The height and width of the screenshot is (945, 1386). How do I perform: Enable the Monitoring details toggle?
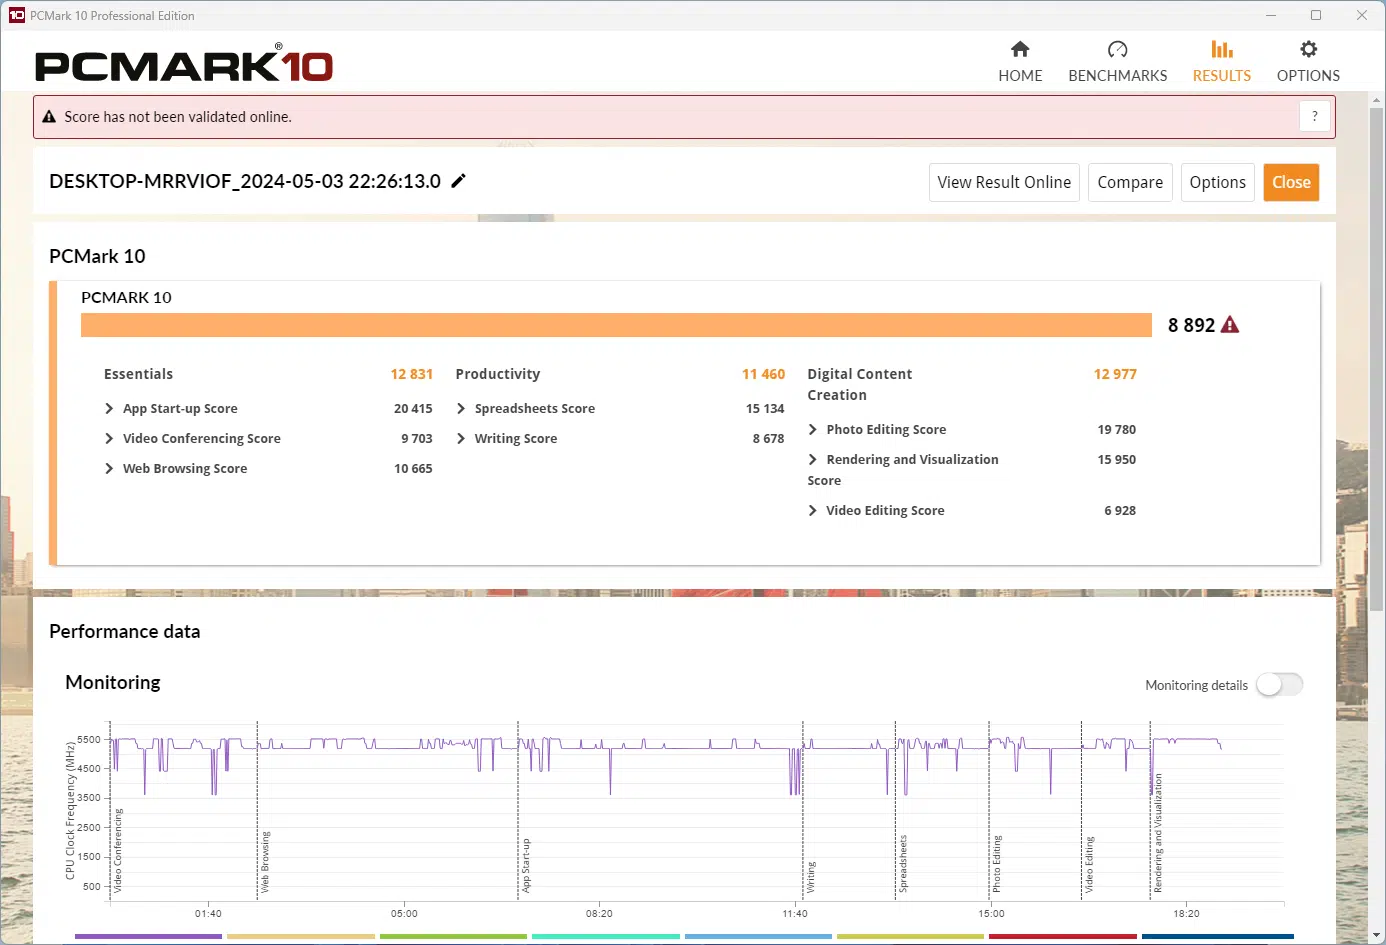pyautogui.click(x=1279, y=684)
